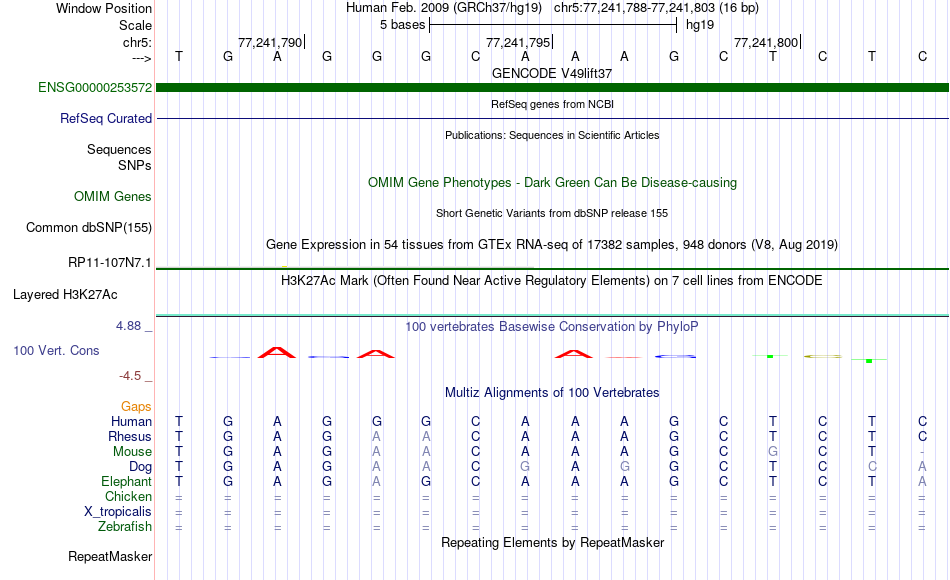Click the Scale label
This screenshot has width=950, height=580.
click(136, 25)
